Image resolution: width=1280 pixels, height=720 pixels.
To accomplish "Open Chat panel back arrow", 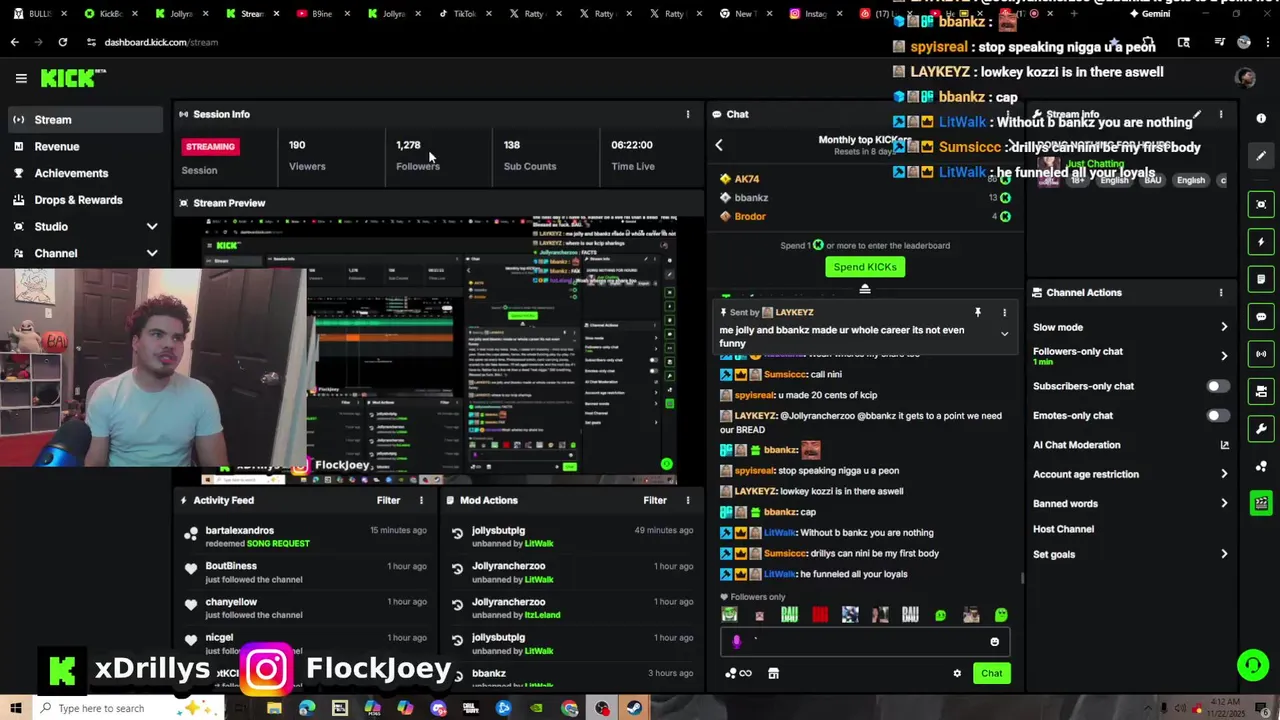I will point(718,145).
